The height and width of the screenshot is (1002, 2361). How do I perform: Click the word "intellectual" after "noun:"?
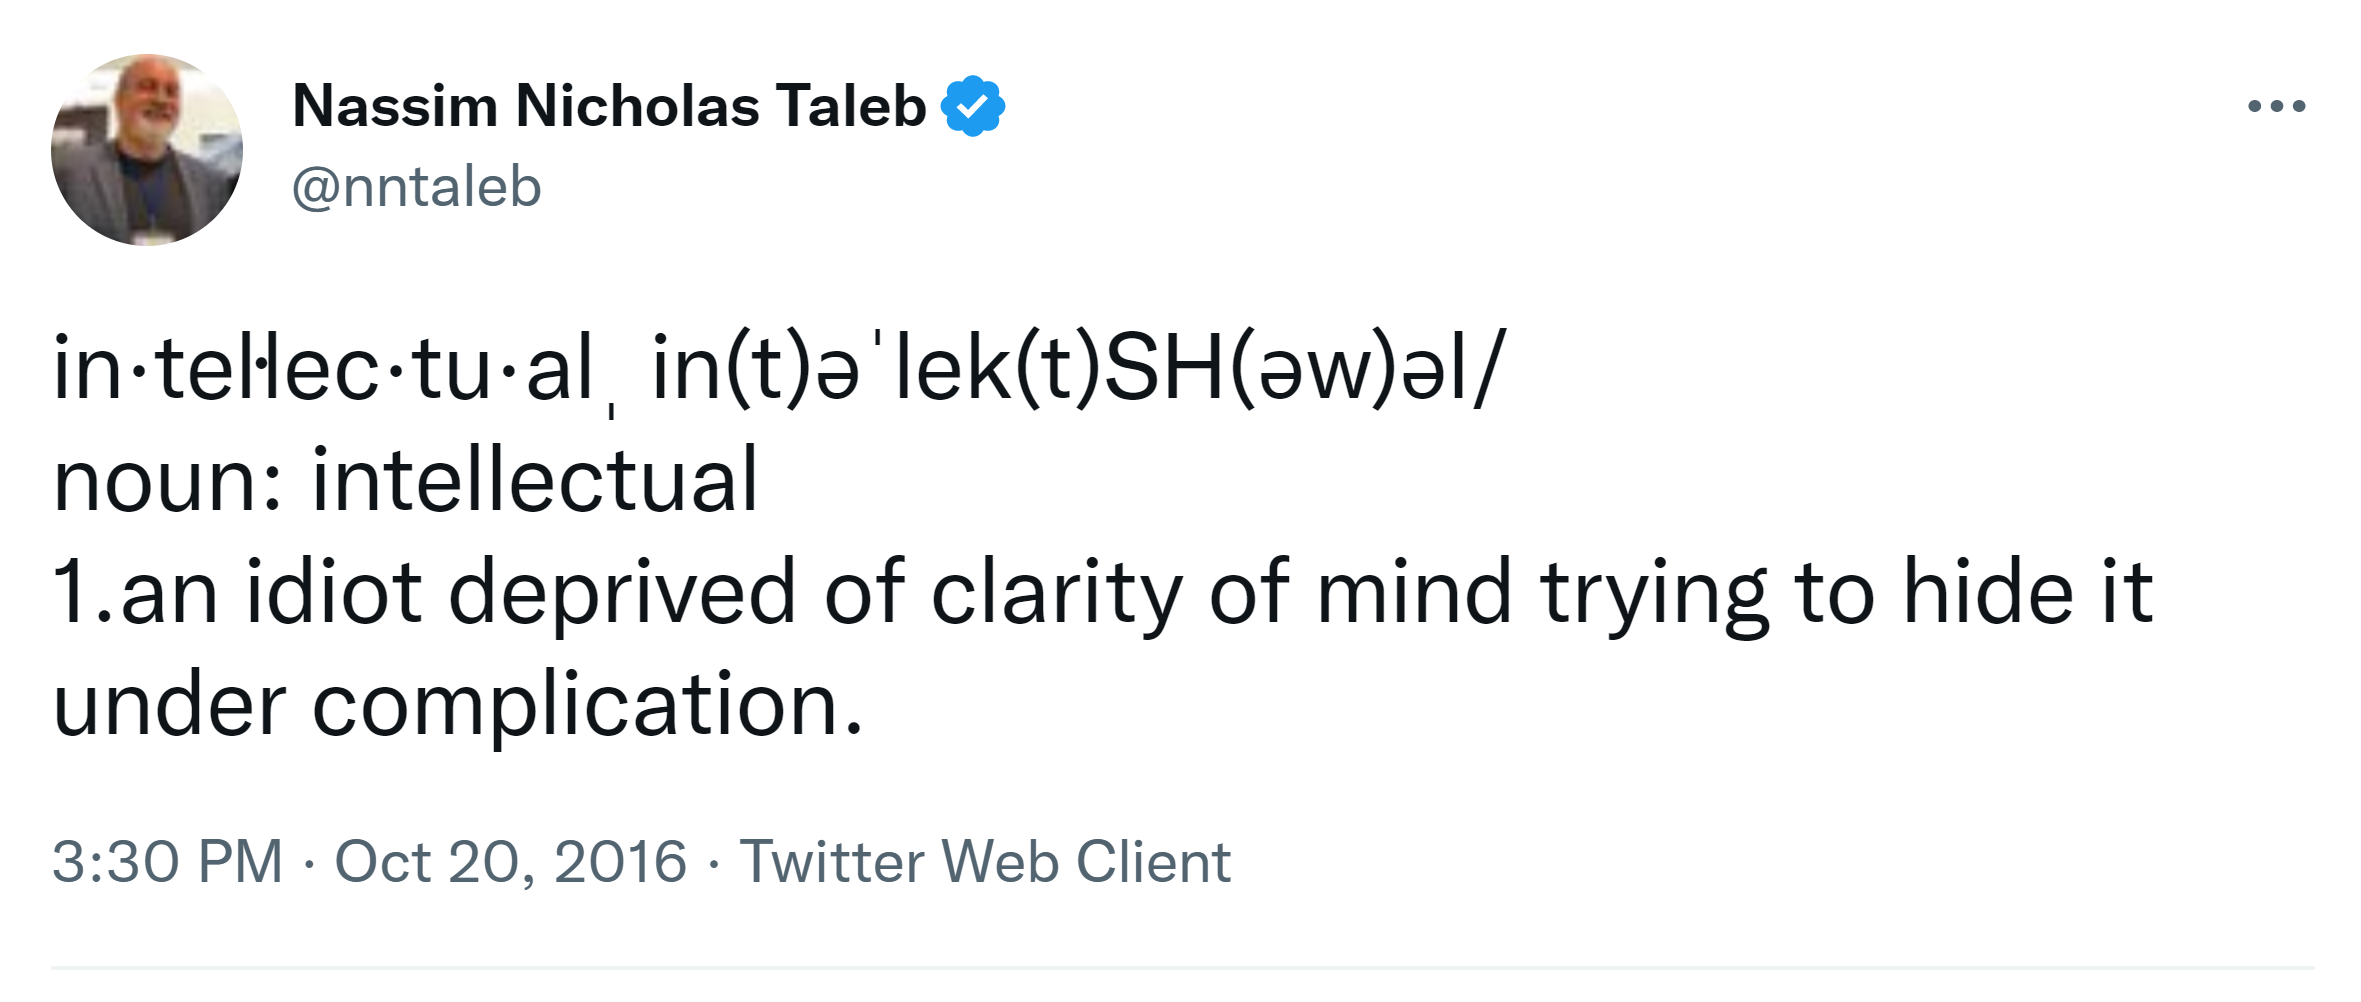coord(535,481)
